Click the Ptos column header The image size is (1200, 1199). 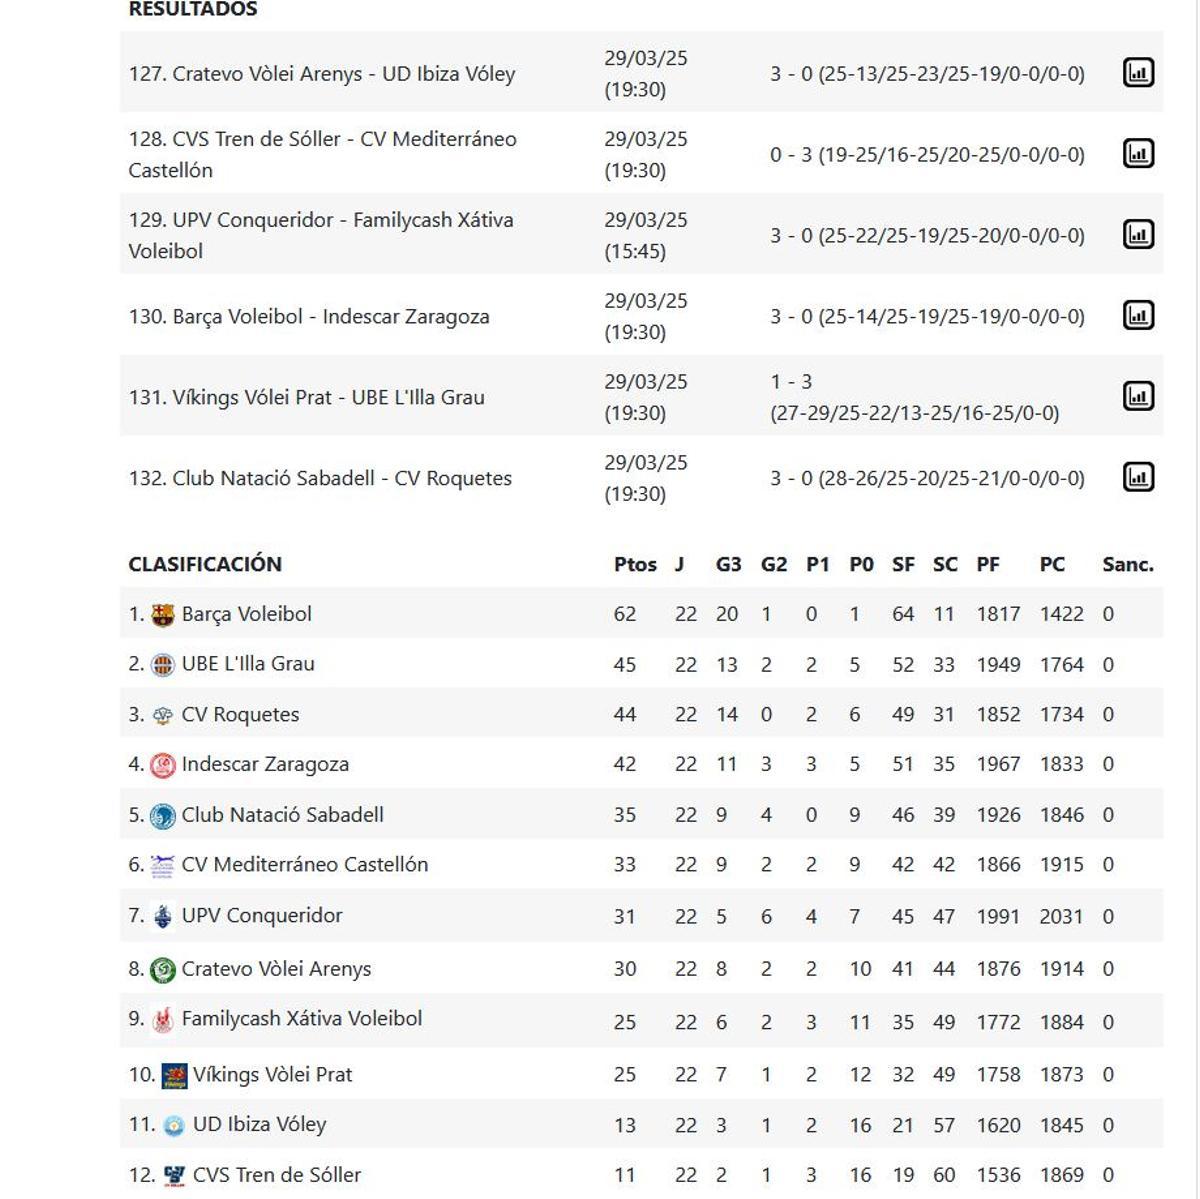click(x=635, y=564)
